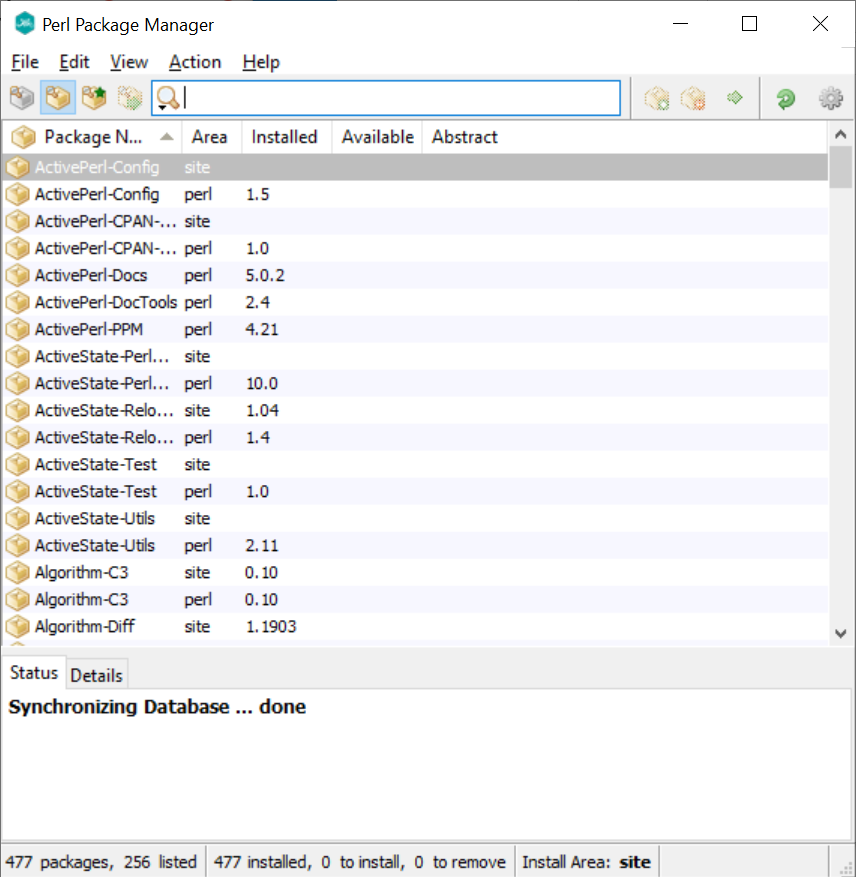Image resolution: width=856 pixels, height=877 pixels.
Task: Show all packages view in toolbar
Action: click(22, 98)
